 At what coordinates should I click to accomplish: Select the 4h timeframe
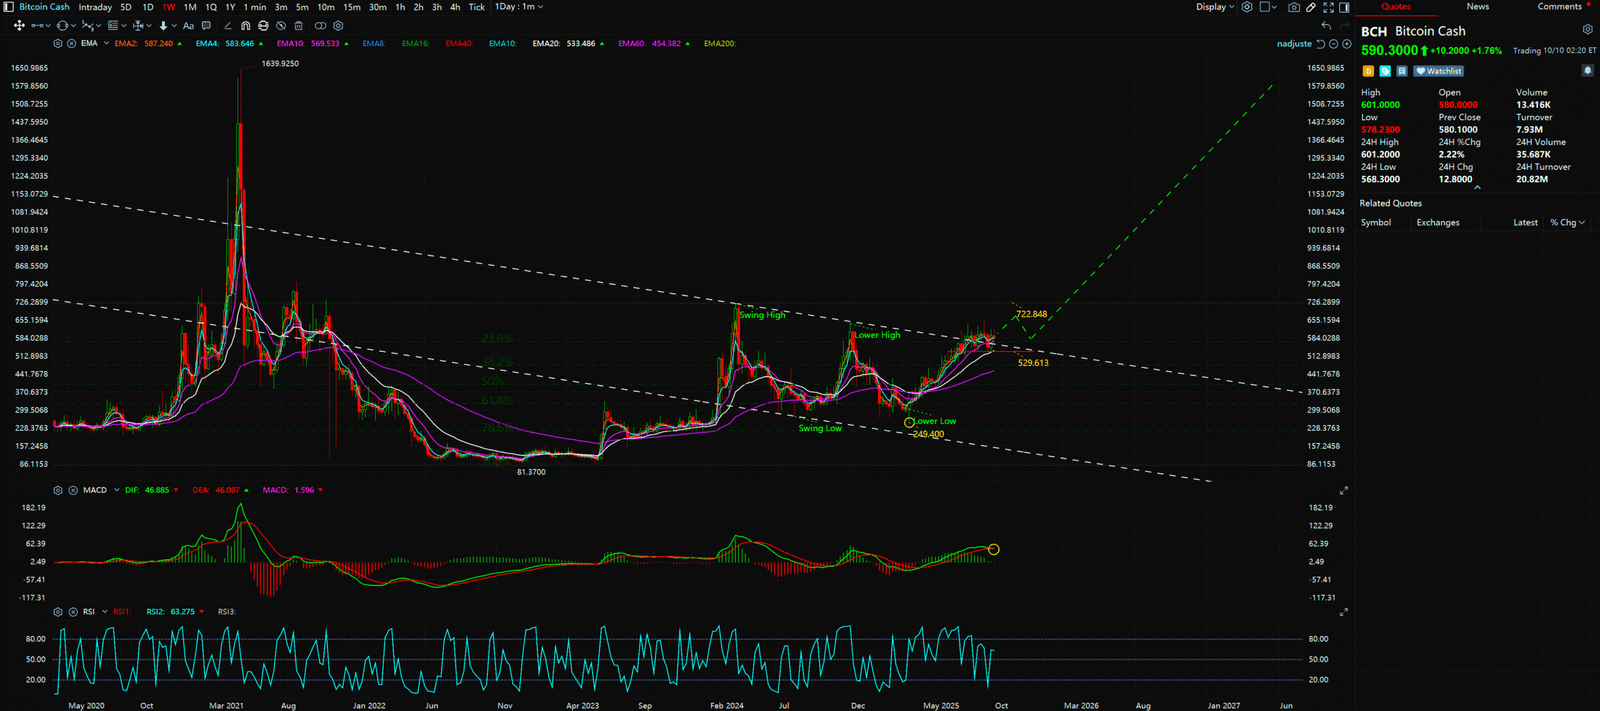[x=455, y=7]
